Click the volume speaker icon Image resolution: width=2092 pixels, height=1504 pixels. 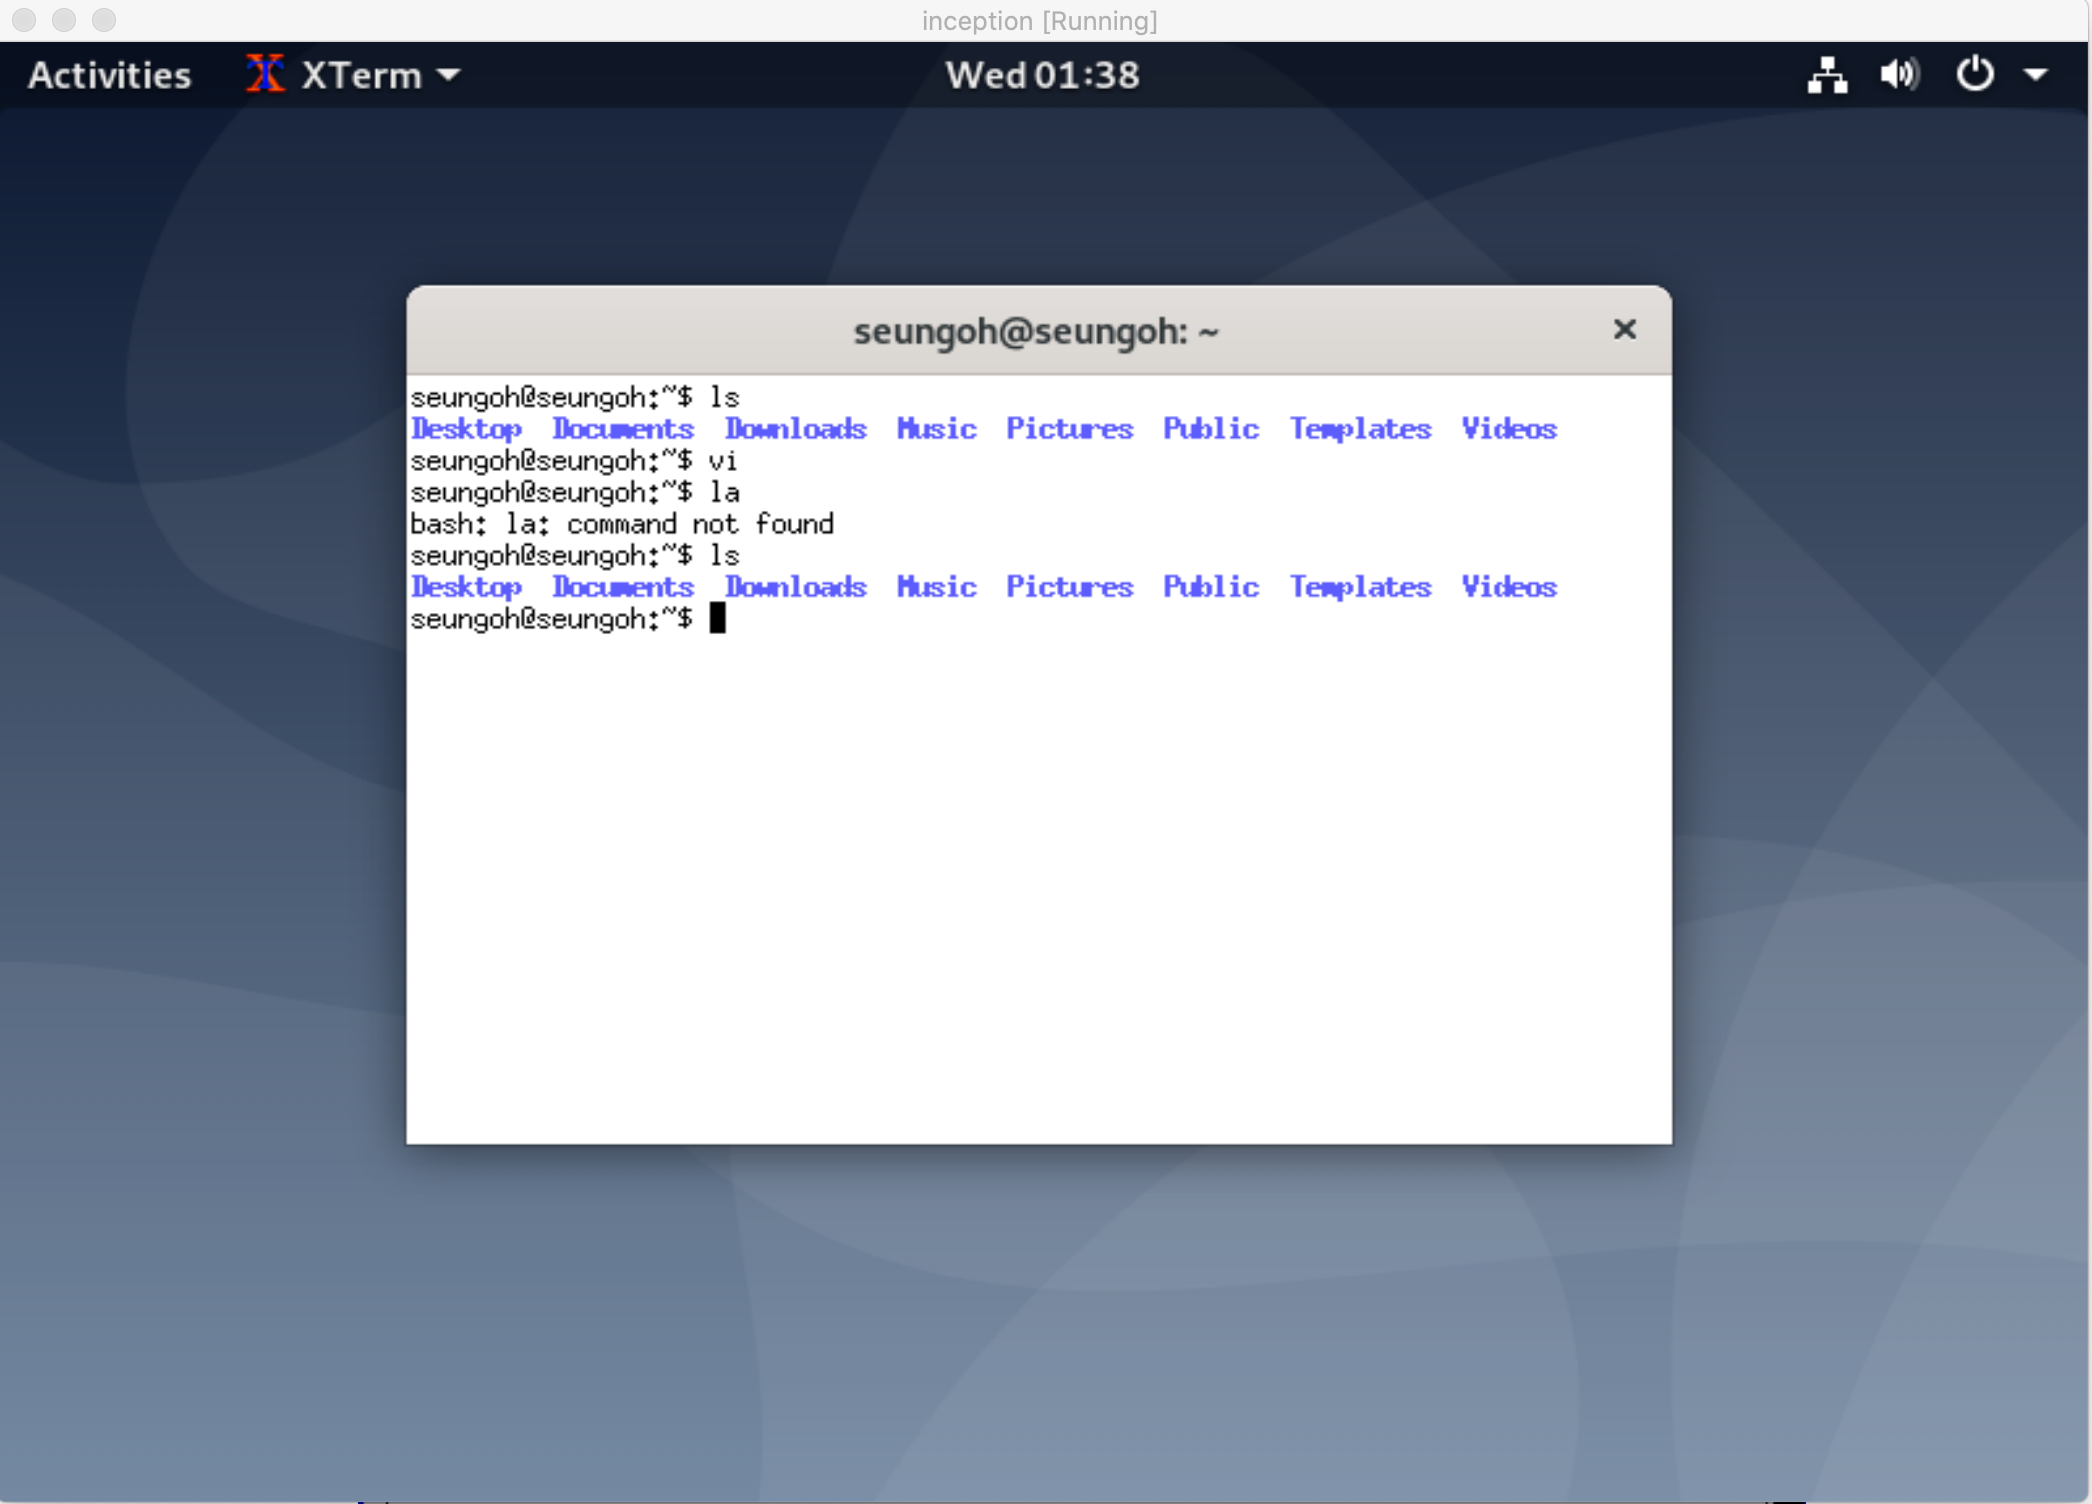[x=1898, y=75]
